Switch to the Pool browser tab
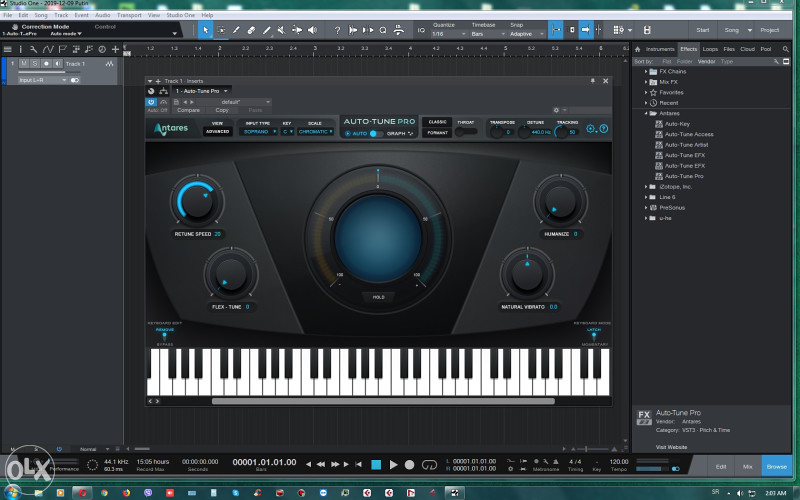800x500 pixels. pos(765,49)
